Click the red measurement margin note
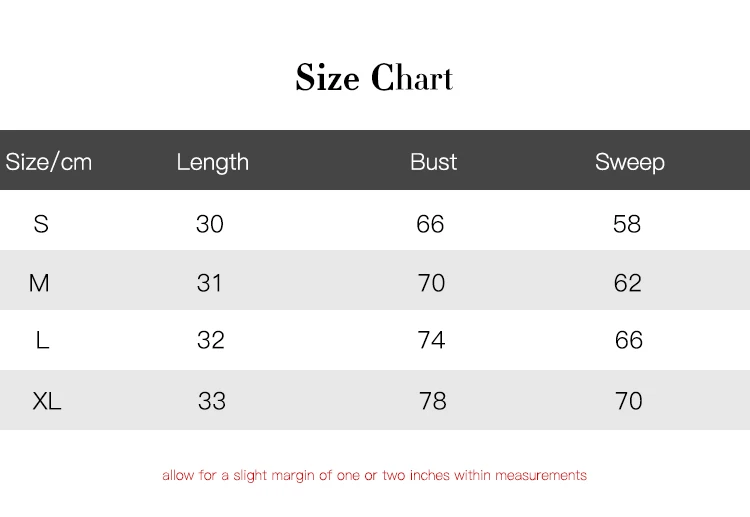This screenshot has height=517, width=750. point(374,475)
